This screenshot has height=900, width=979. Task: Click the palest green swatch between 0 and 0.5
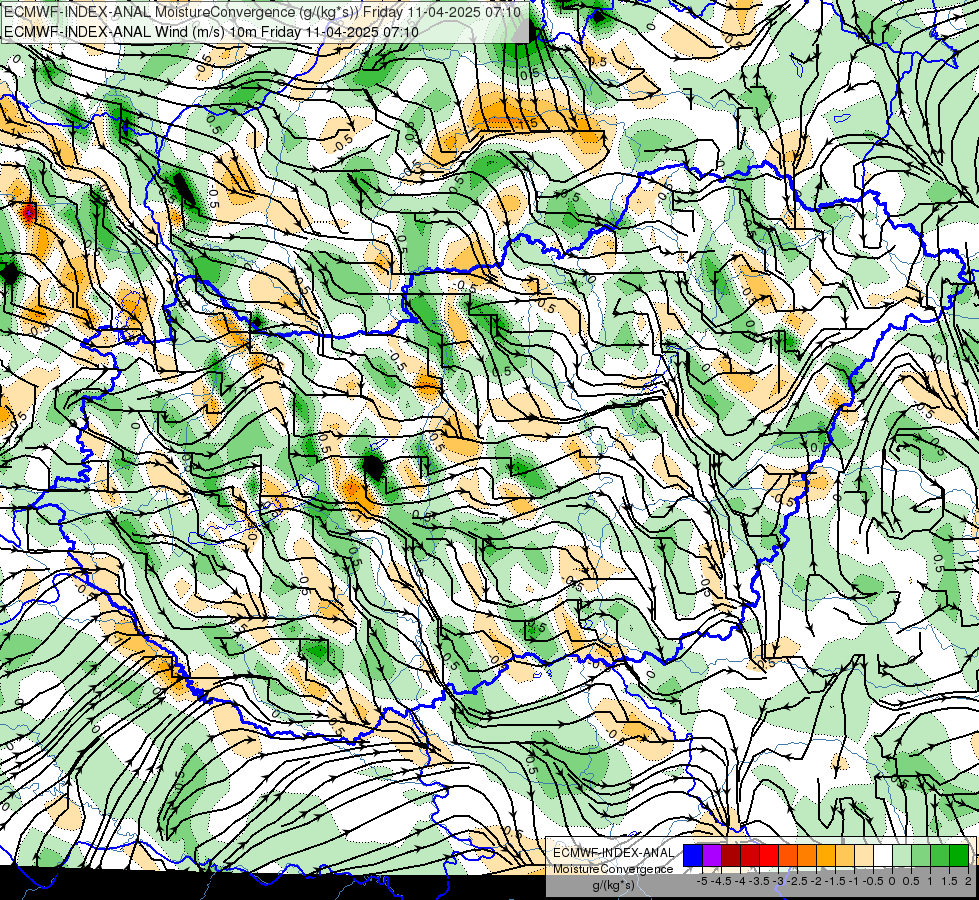pyautogui.click(x=902, y=855)
